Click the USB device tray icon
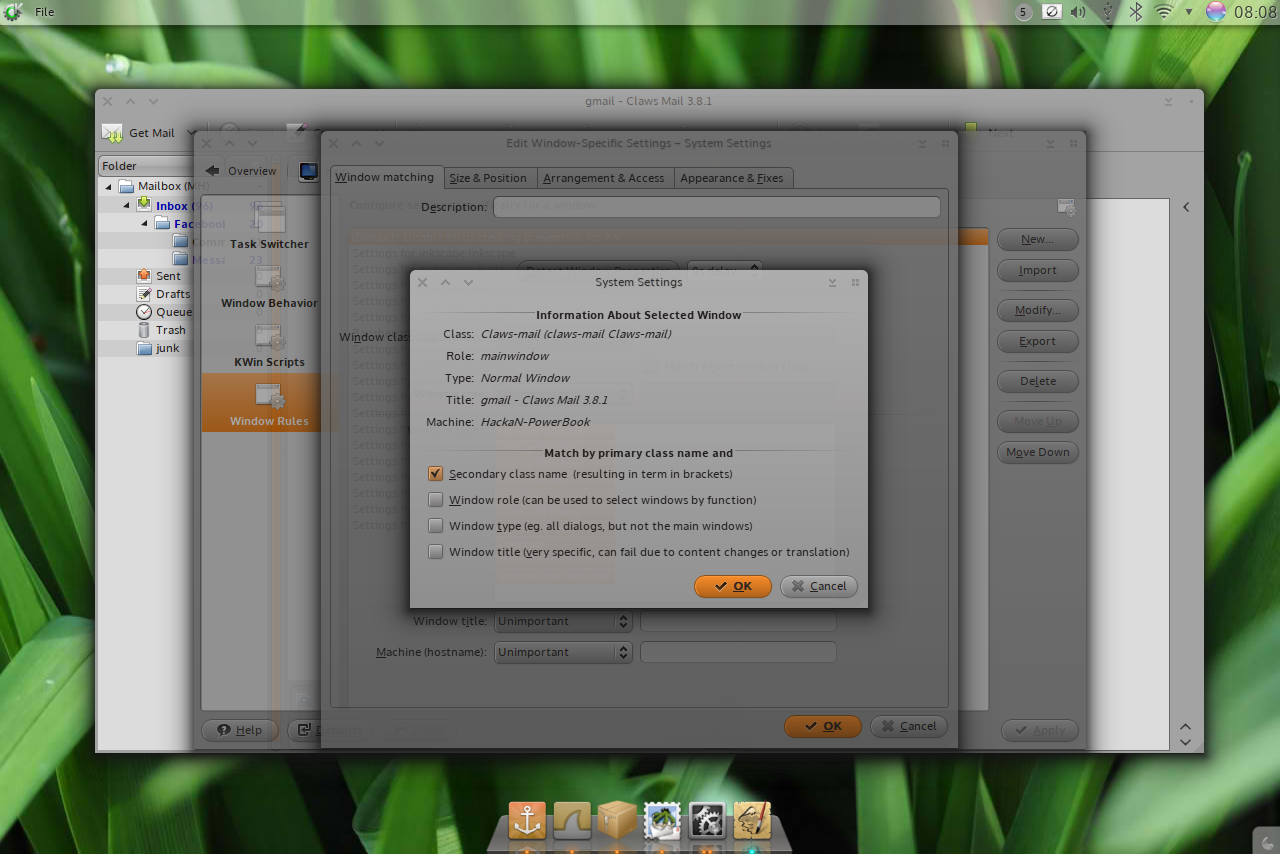Image resolution: width=1280 pixels, height=854 pixels. (1107, 12)
